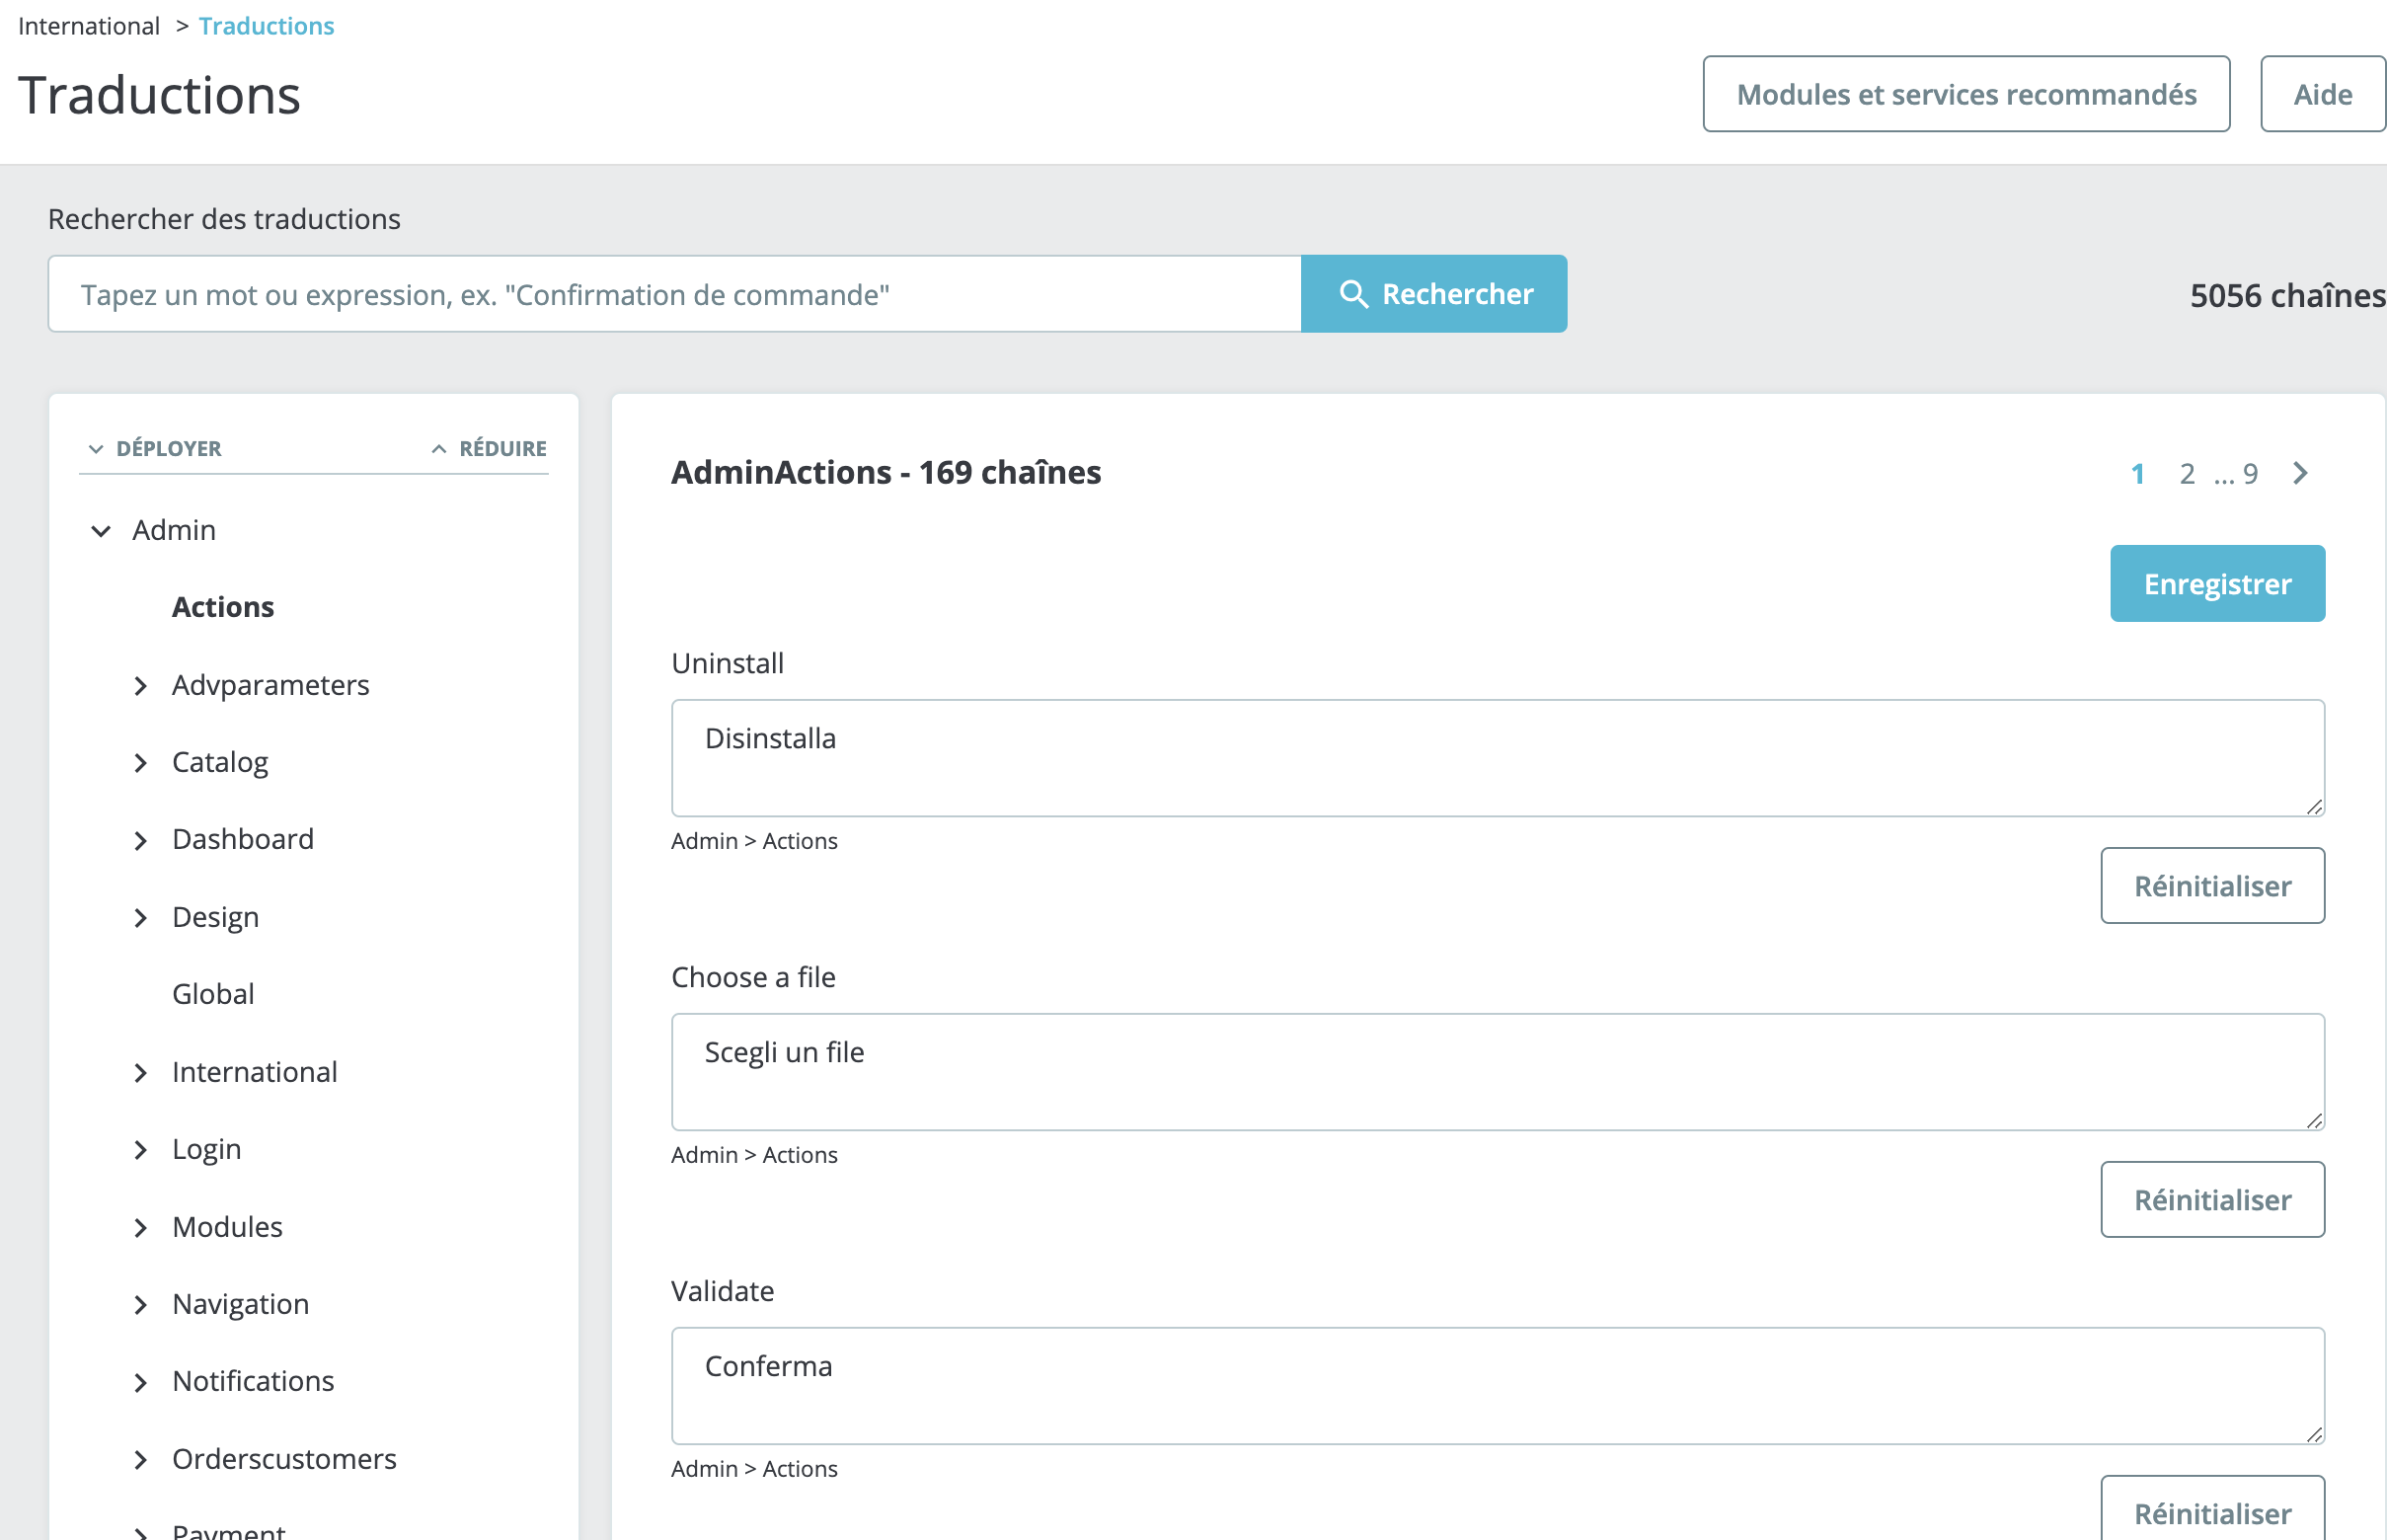Open the Notifications domain label
Image resolution: width=2387 pixels, height=1540 pixels.
click(x=253, y=1381)
